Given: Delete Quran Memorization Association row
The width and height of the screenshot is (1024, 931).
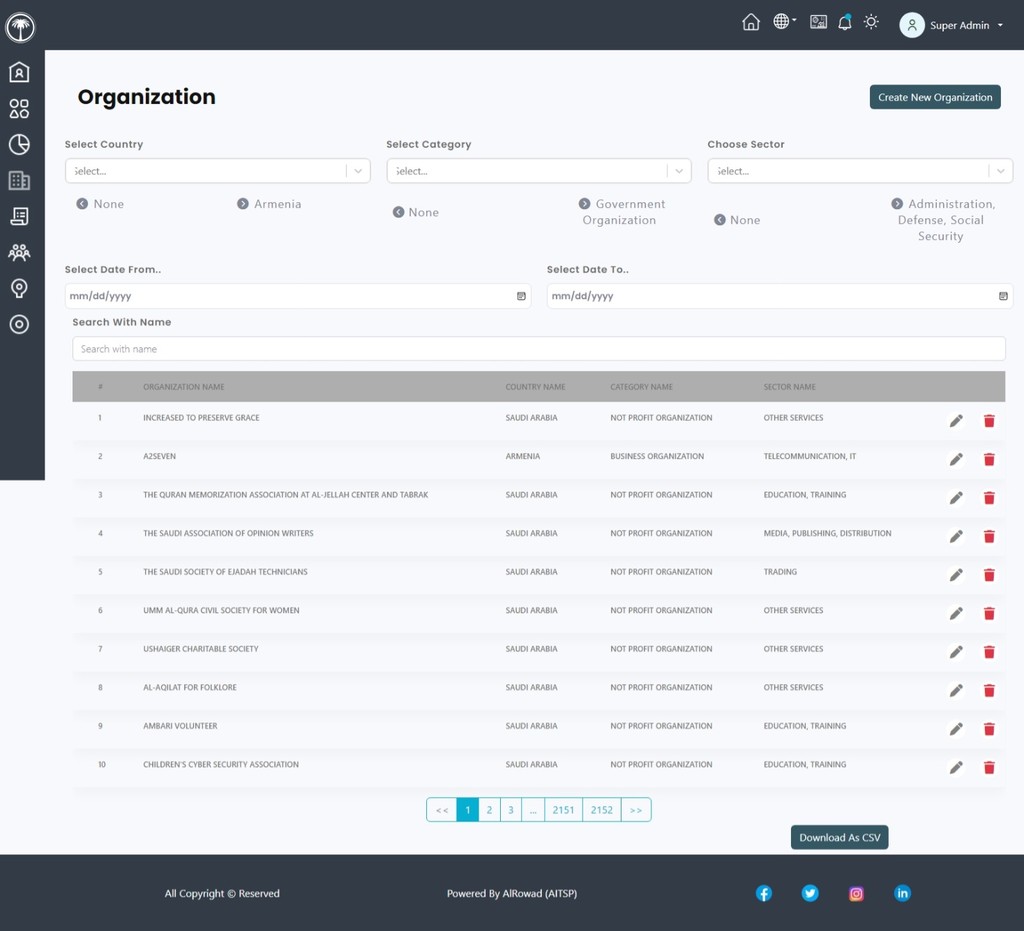Looking at the screenshot, I should 989,498.
